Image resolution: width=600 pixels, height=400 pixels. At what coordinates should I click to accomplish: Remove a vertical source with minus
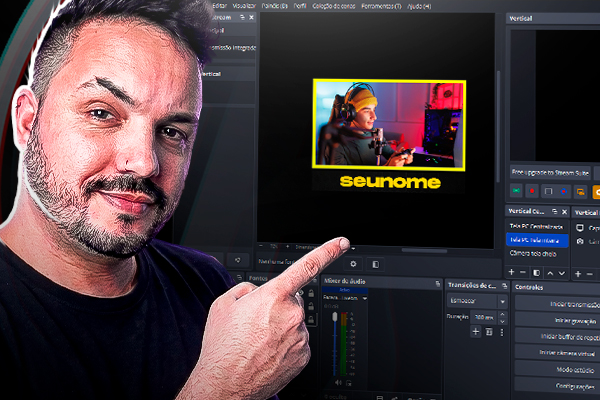pyautogui.click(x=590, y=274)
